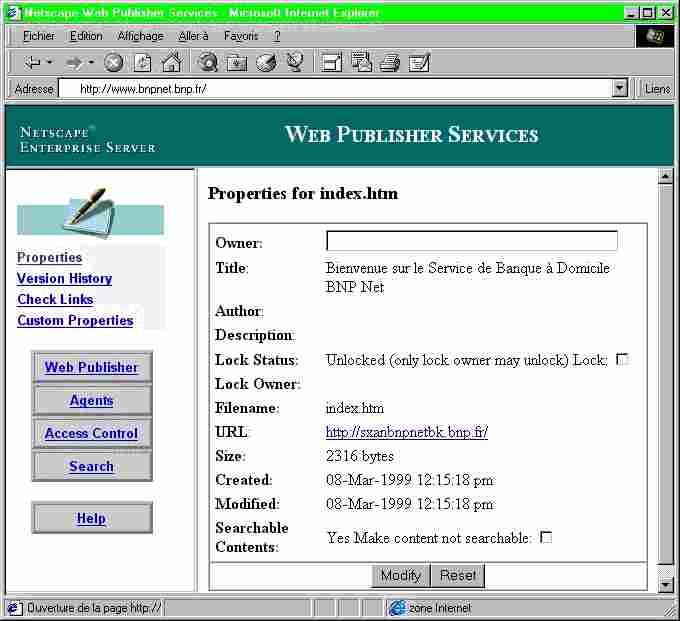Click the Edit page toolbar icon
Image resolution: width=680 pixels, height=621 pixels.
419,63
